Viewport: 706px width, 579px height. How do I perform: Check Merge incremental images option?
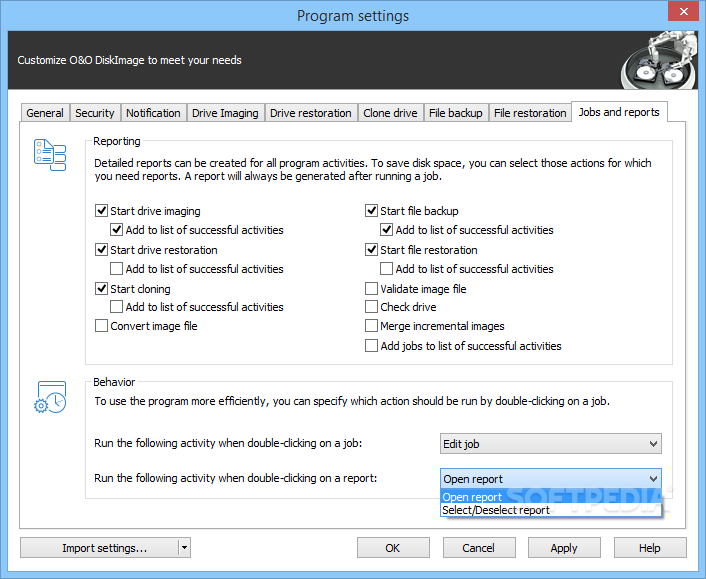[x=371, y=326]
